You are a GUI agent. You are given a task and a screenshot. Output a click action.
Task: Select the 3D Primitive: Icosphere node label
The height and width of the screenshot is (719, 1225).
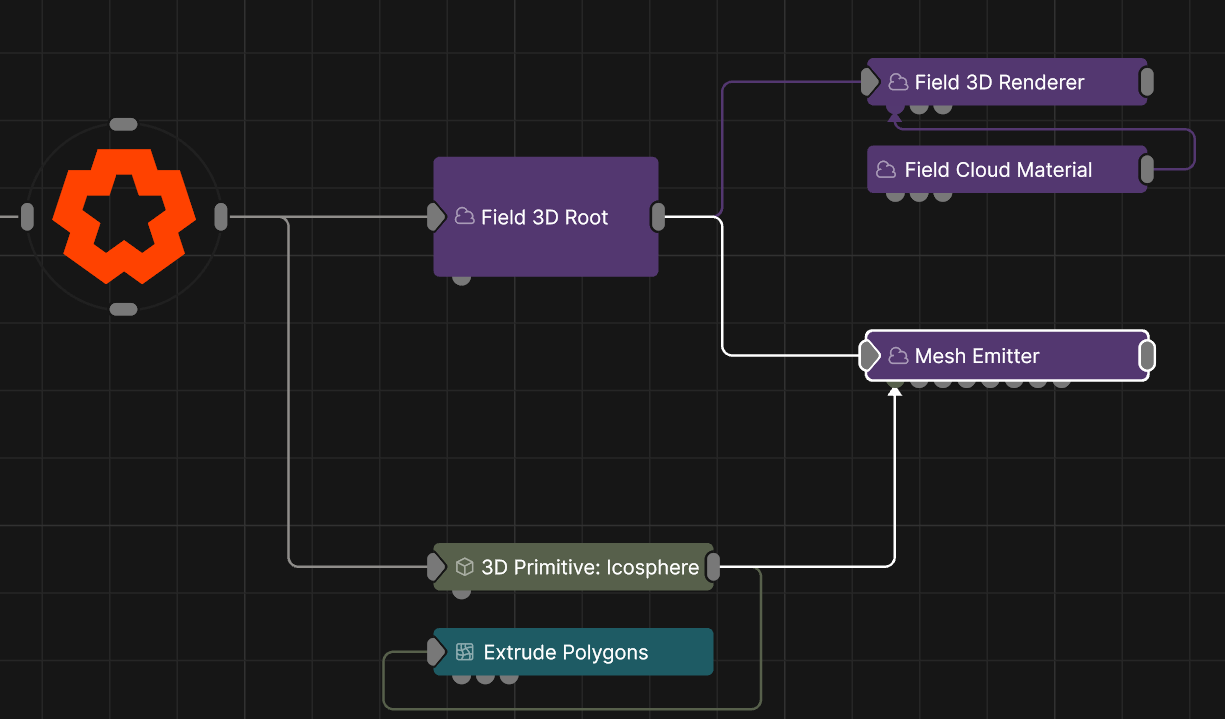(x=590, y=567)
